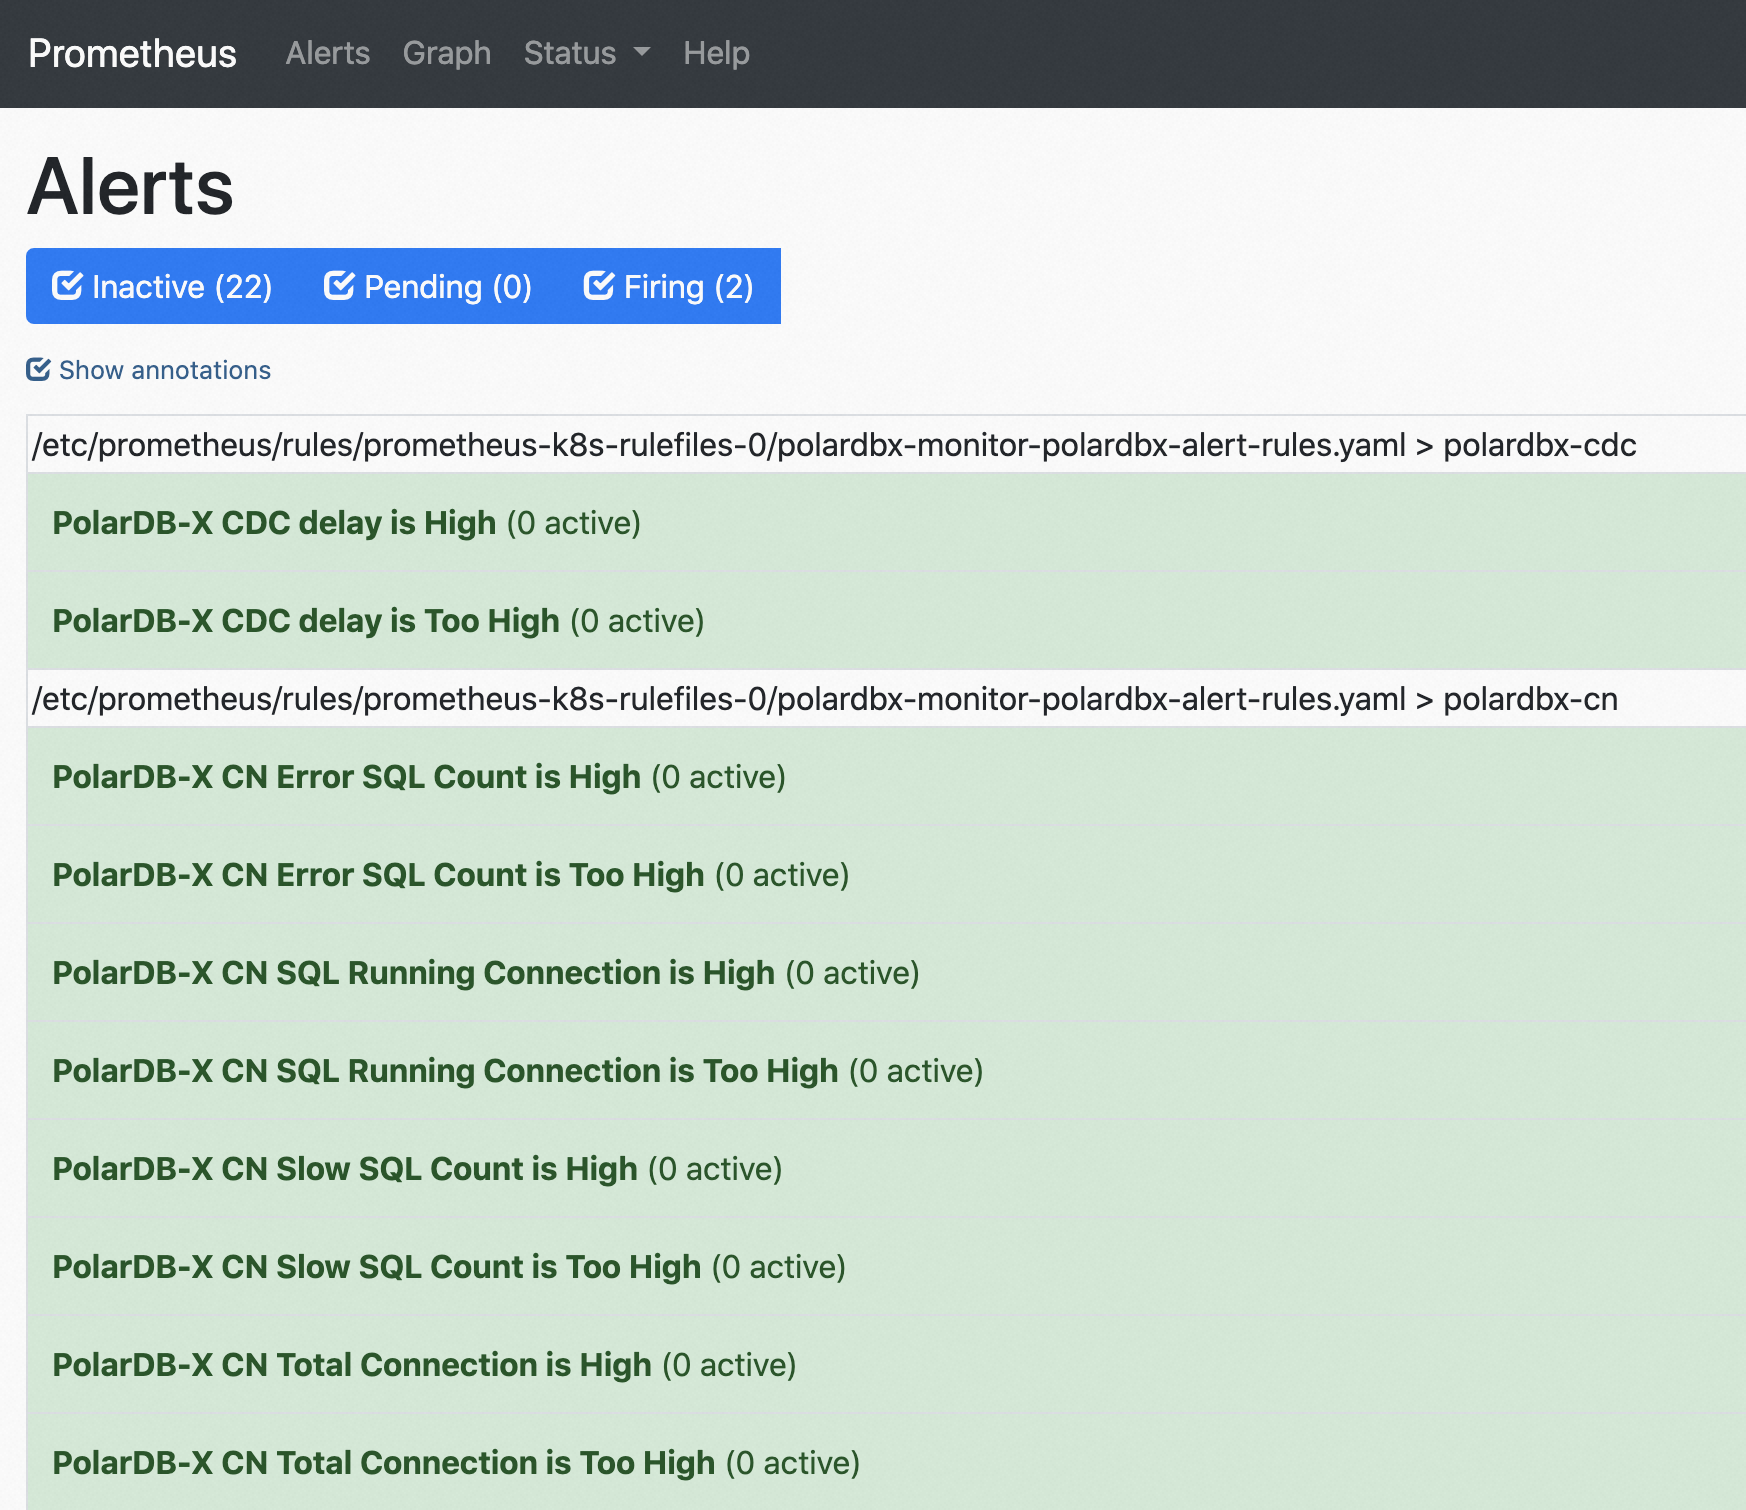Expand CN Total Connection is Too High alert

(x=456, y=1463)
